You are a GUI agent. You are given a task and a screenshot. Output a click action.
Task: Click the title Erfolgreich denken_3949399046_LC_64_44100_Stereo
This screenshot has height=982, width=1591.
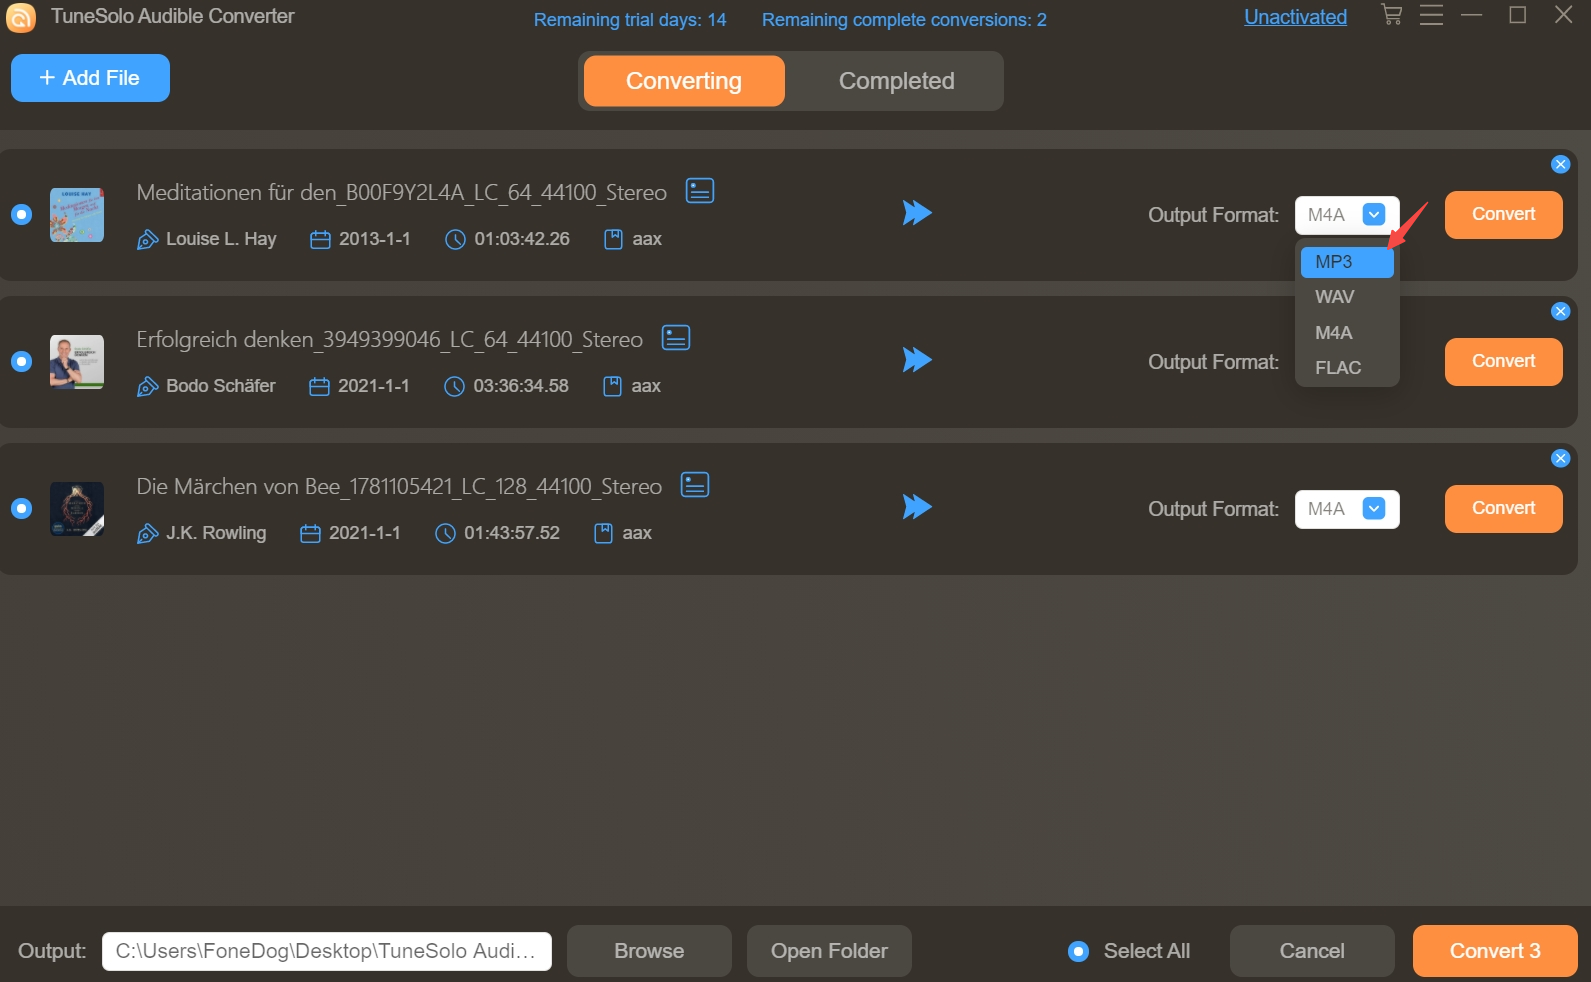click(x=389, y=339)
